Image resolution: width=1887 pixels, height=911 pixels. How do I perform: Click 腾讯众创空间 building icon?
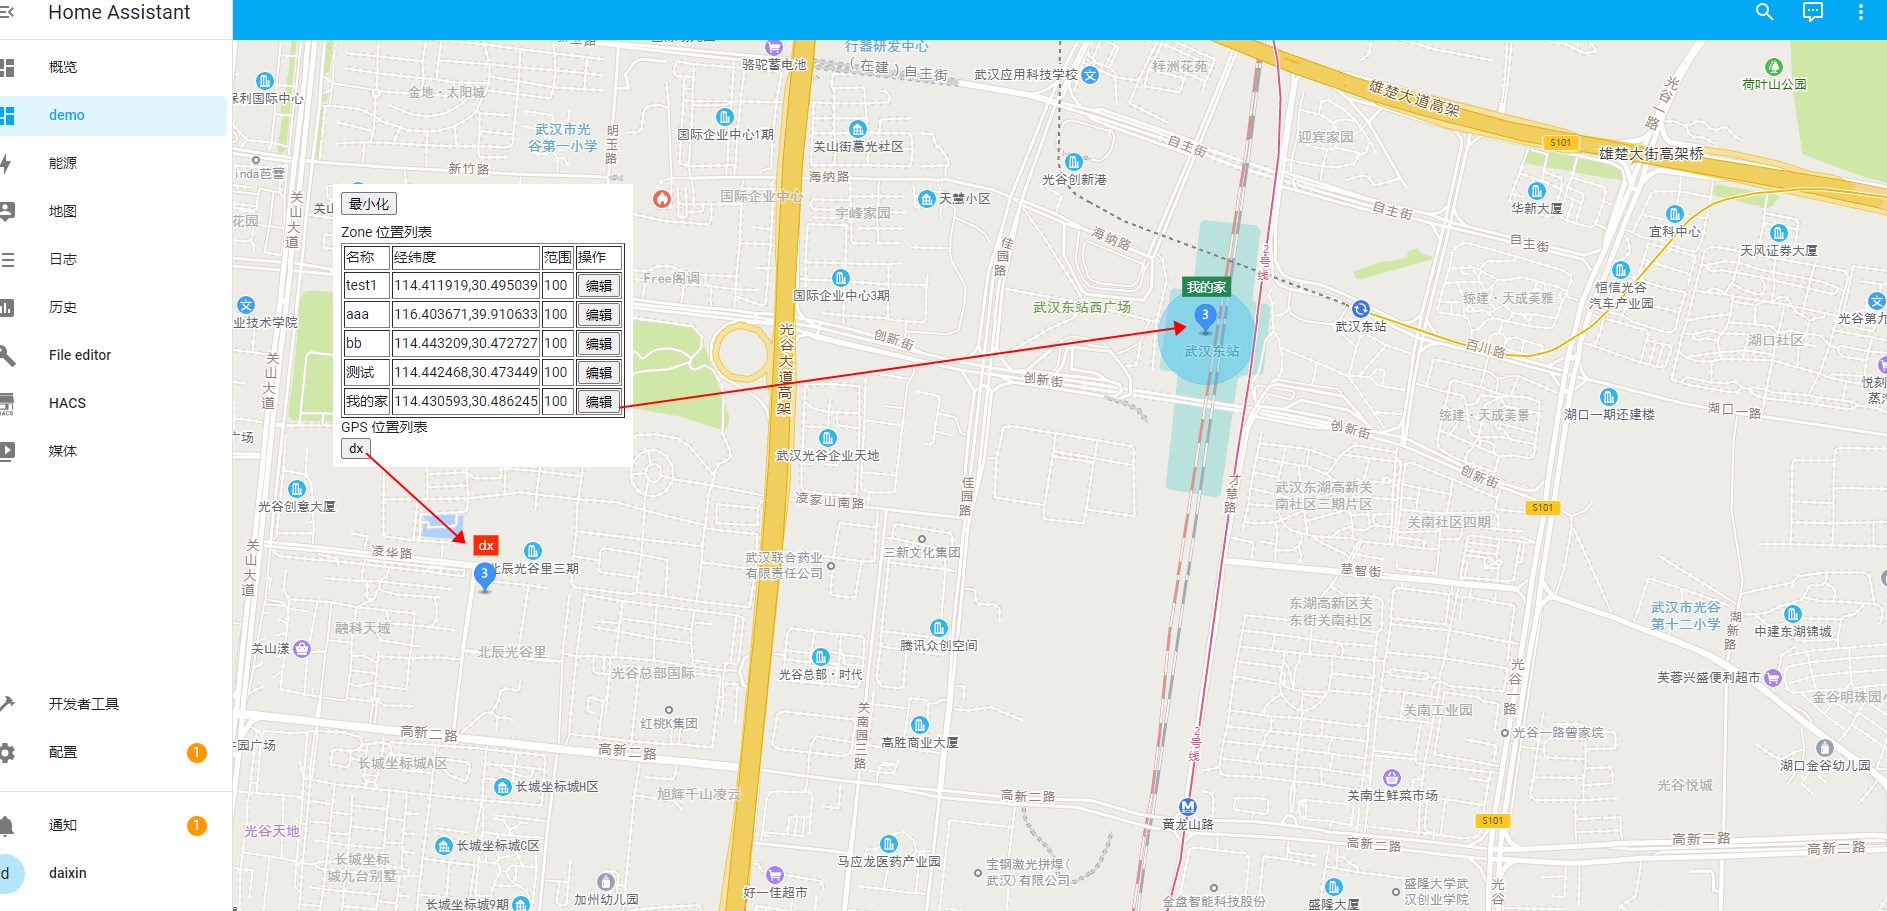(x=938, y=628)
